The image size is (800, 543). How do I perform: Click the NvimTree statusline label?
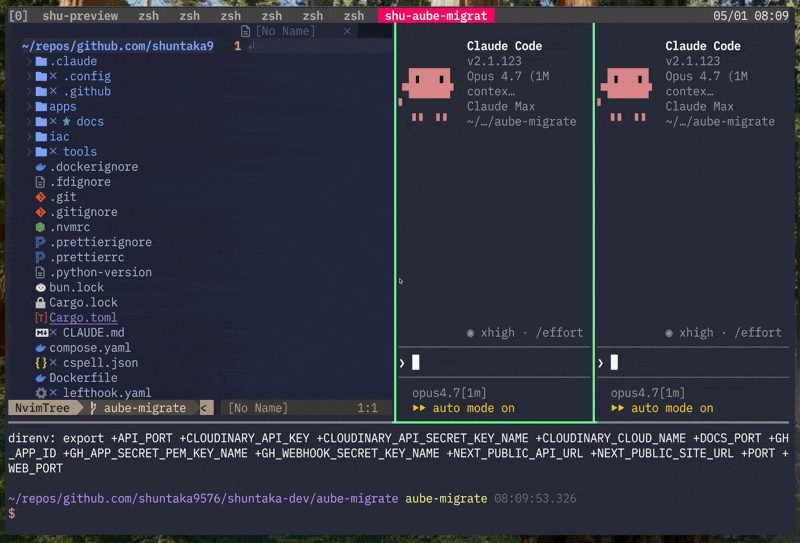point(43,408)
